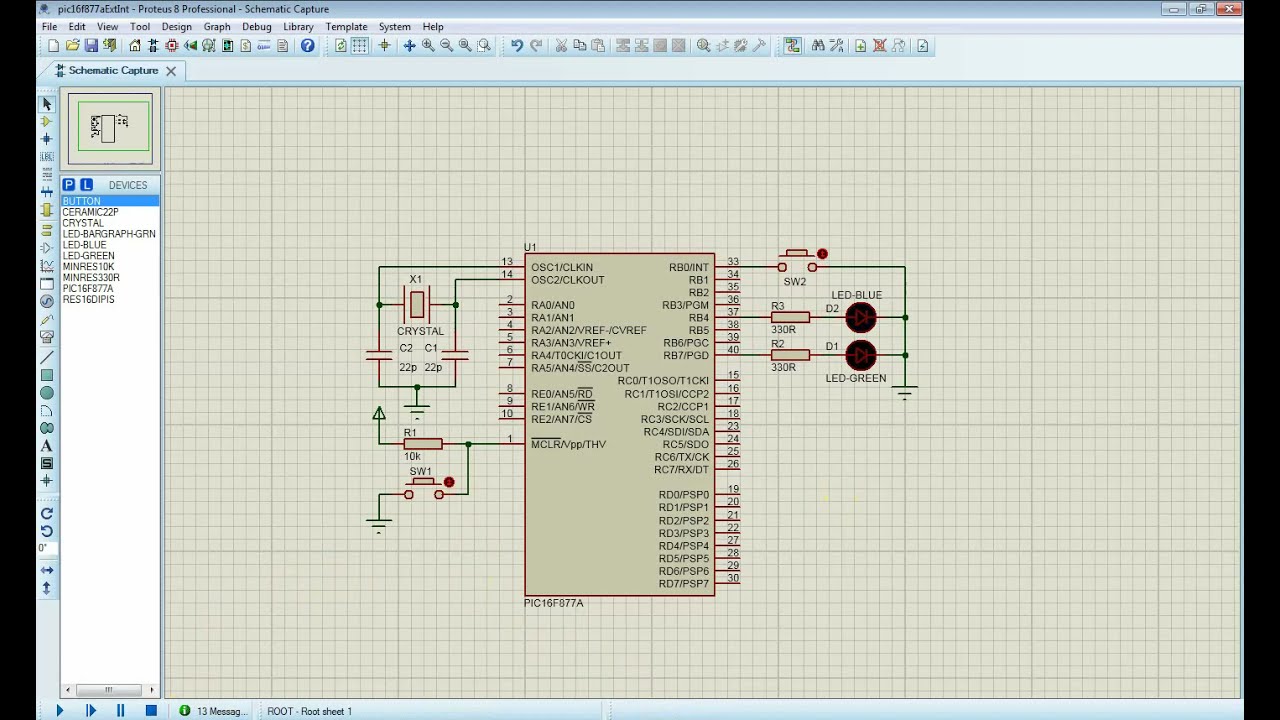Click the Rotate Anti-Clockwise icon

pos(46,531)
